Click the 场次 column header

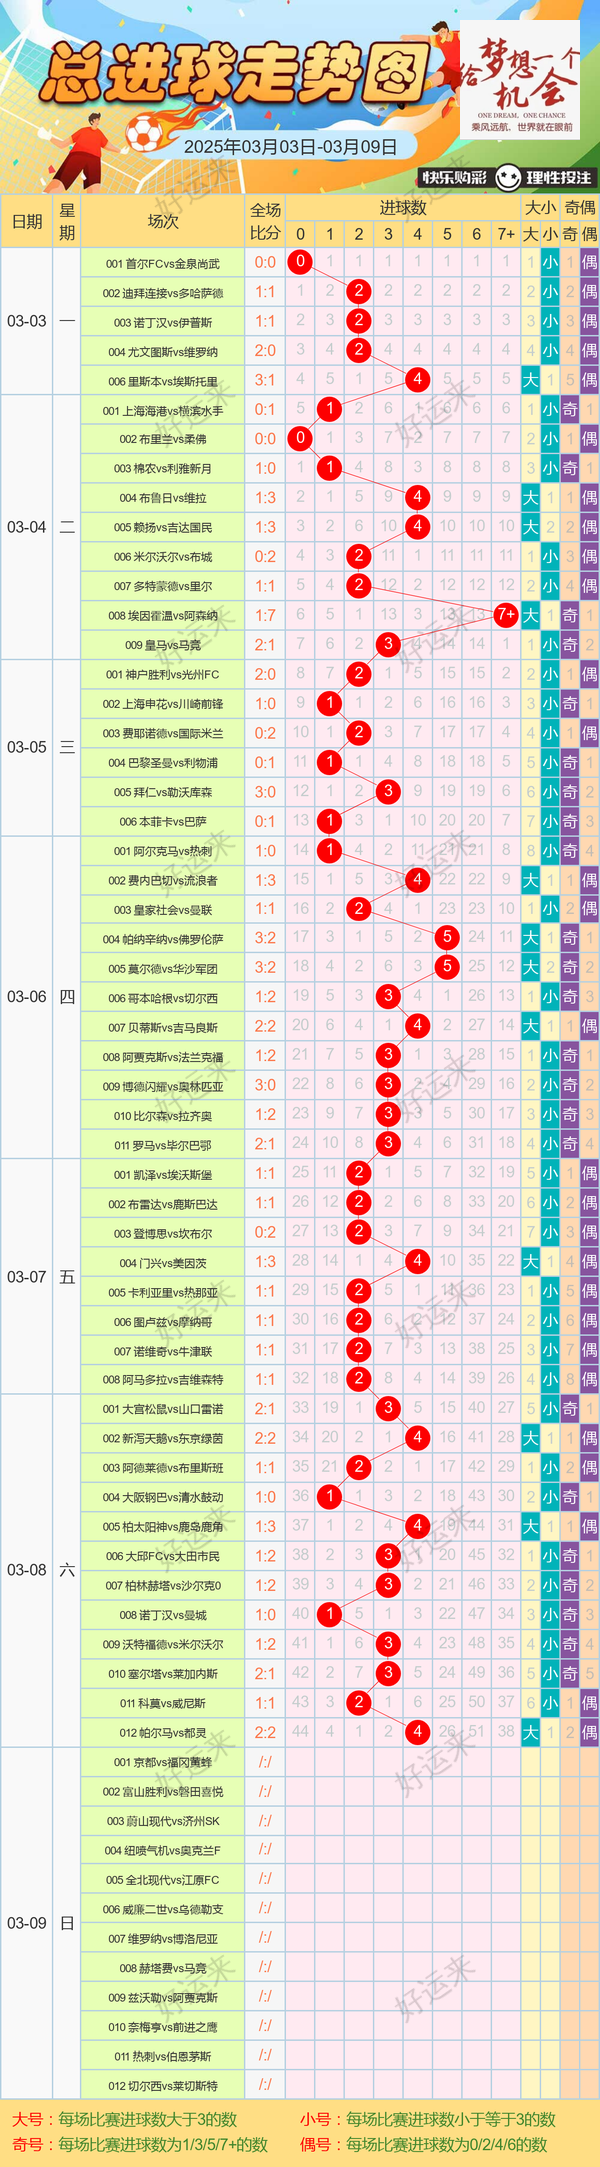(x=163, y=221)
